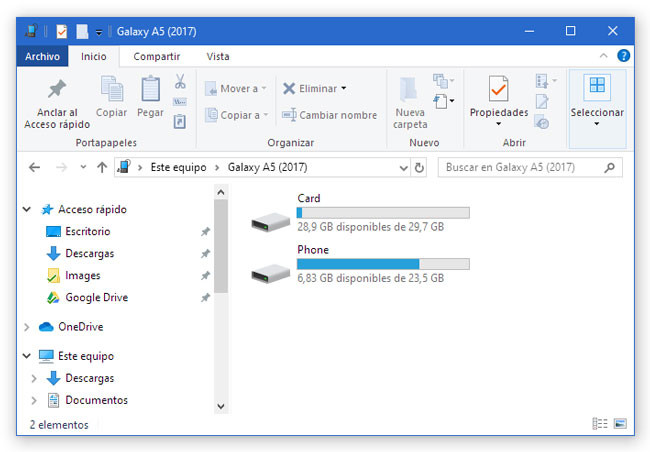Image resolution: width=650 pixels, height=452 pixels.
Task: Click the scissors cut icon
Action: (180, 82)
